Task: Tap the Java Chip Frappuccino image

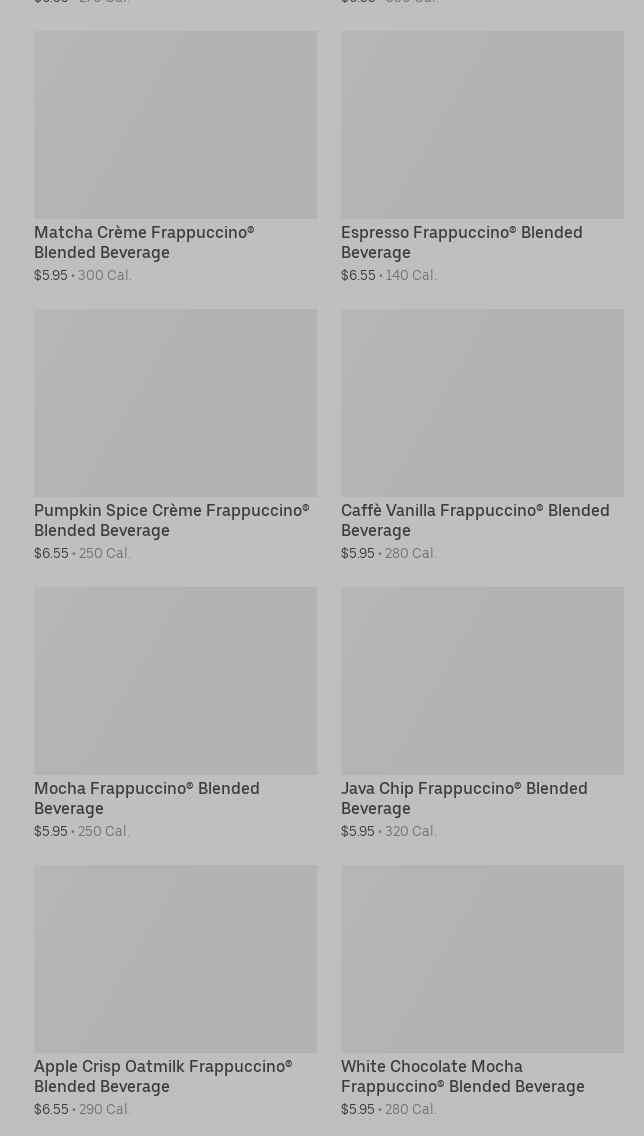Action: point(482,680)
